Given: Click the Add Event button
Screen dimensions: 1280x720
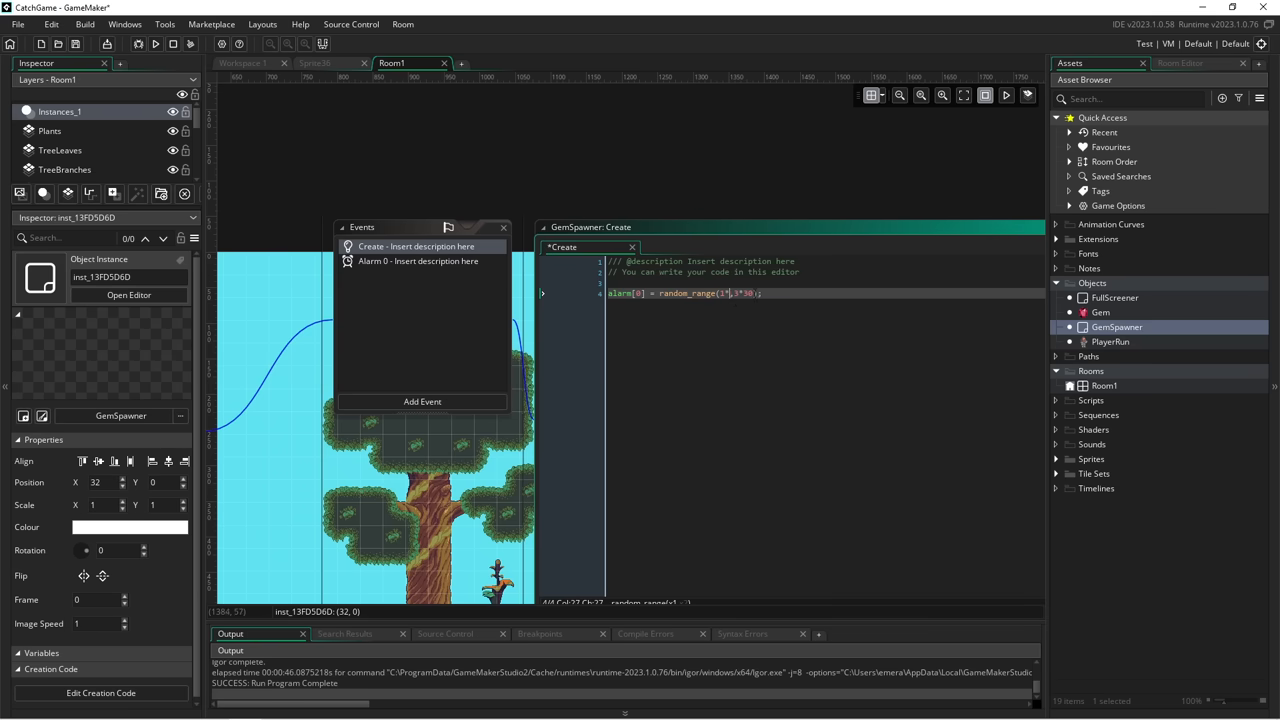Looking at the screenshot, I should (422, 401).
